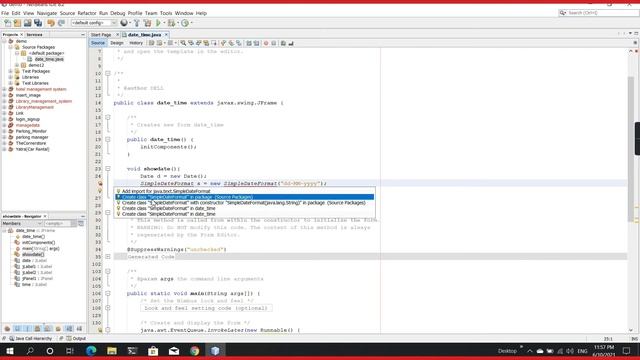Click the Save All toolbar icon

[38, 23]
